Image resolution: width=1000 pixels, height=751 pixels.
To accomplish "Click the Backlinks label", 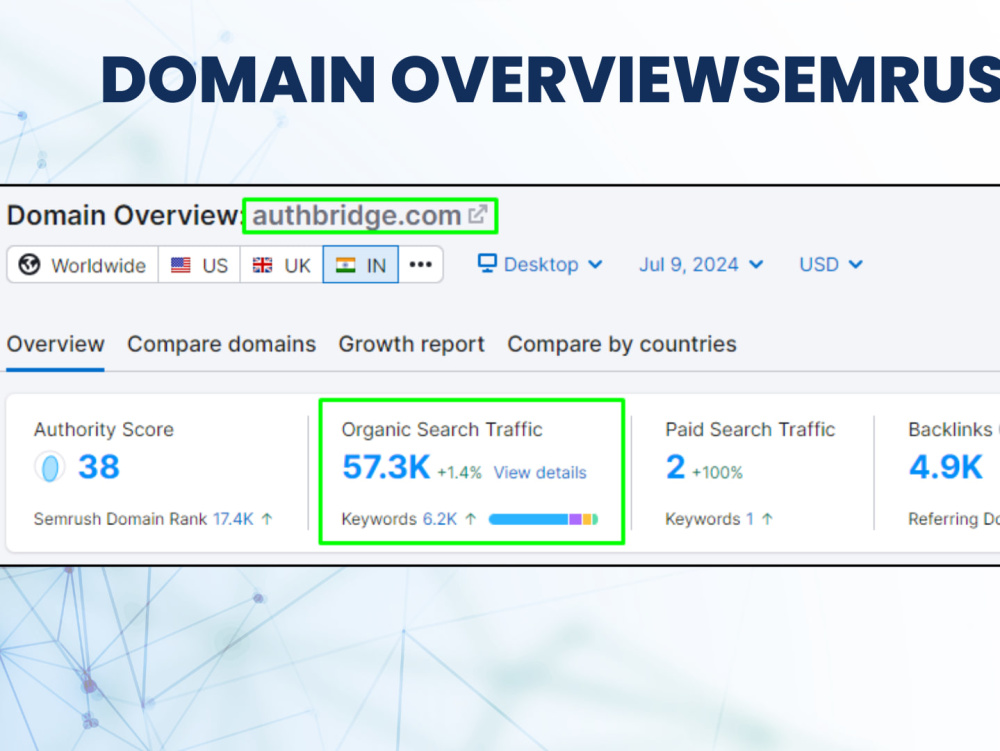I will pos(950,430).
